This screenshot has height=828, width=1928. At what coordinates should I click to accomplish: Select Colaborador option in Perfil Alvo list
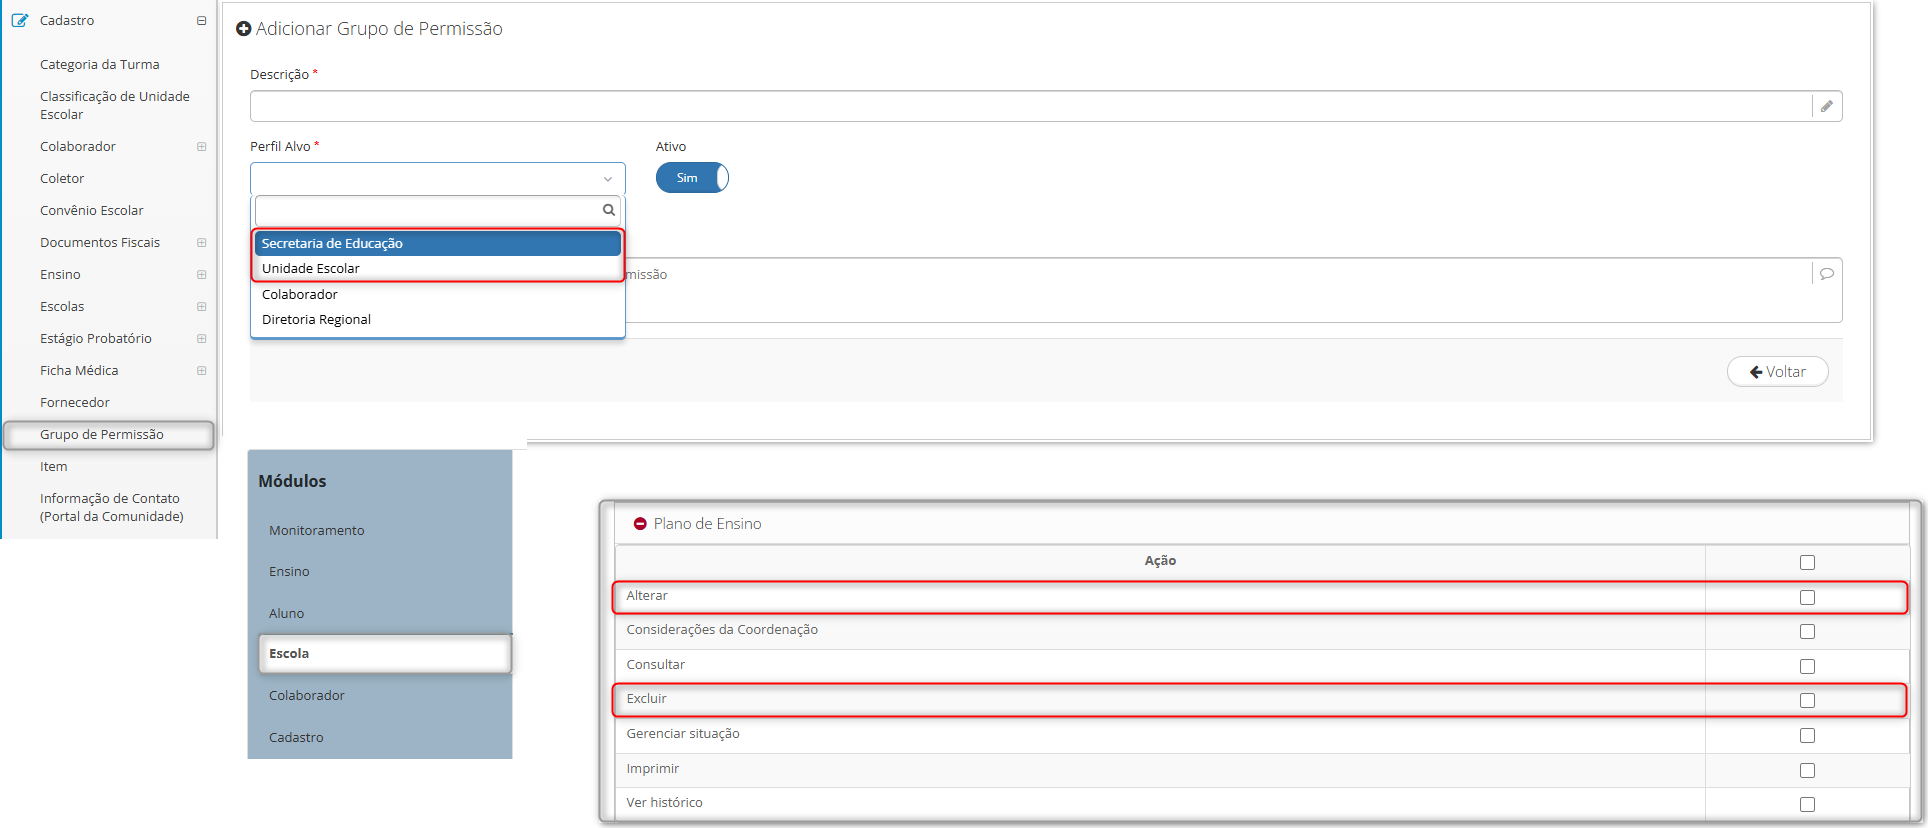coord(438,294)
